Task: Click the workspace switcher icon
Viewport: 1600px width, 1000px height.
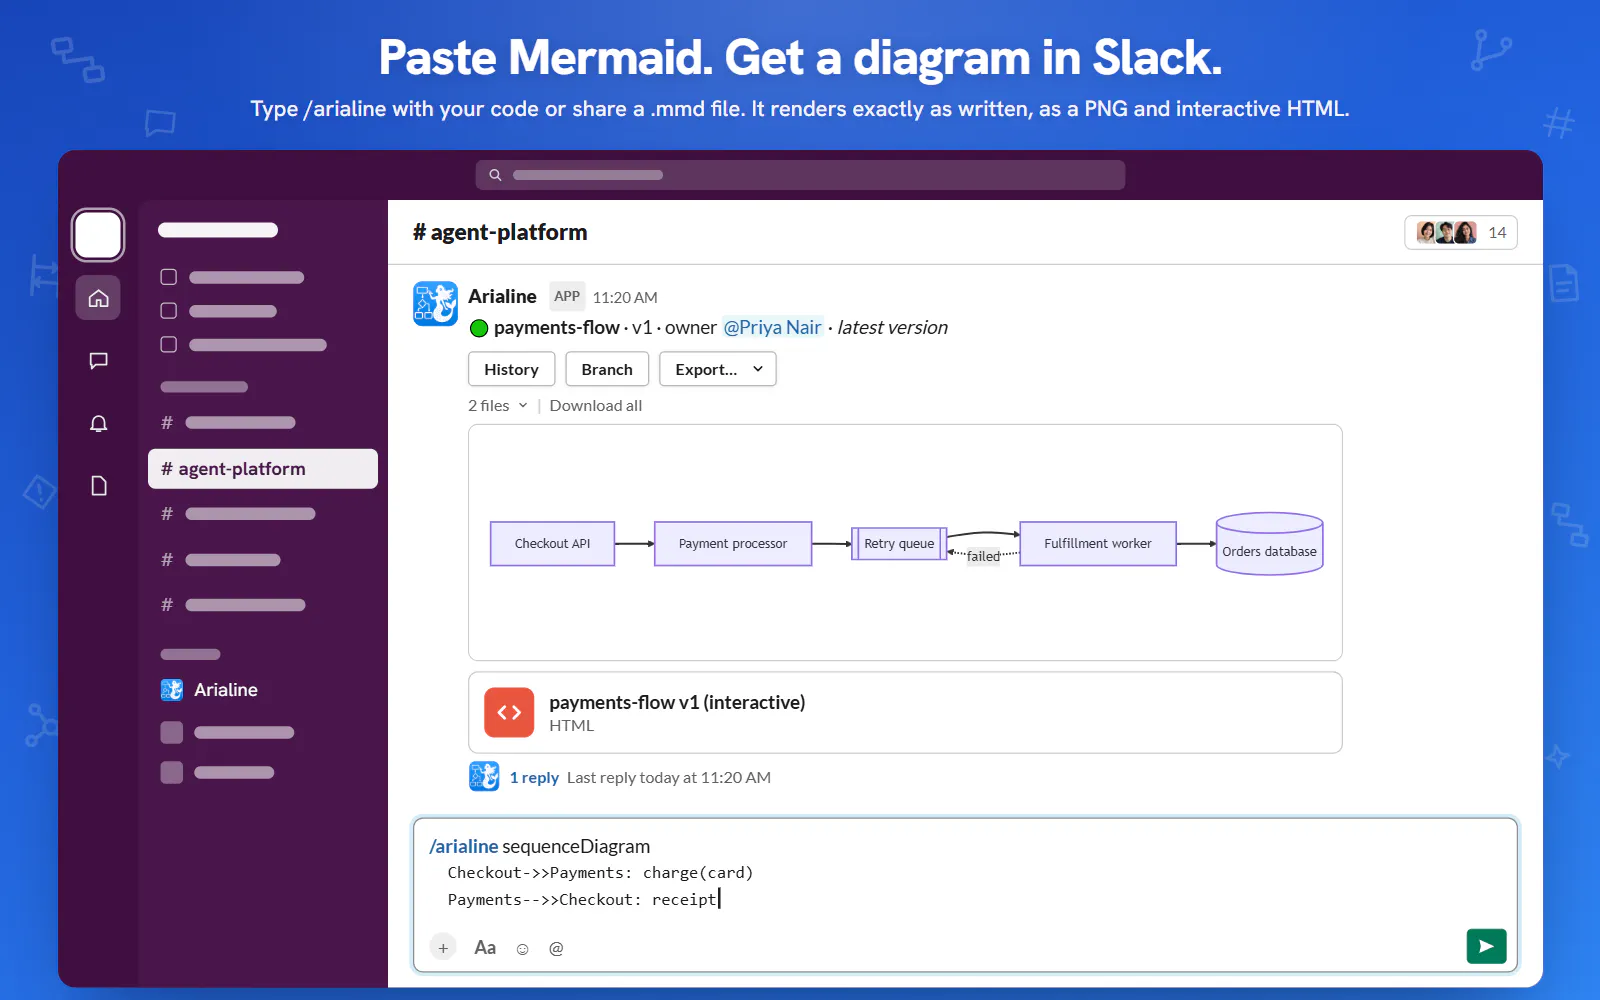Action: (x=98, y=235)
